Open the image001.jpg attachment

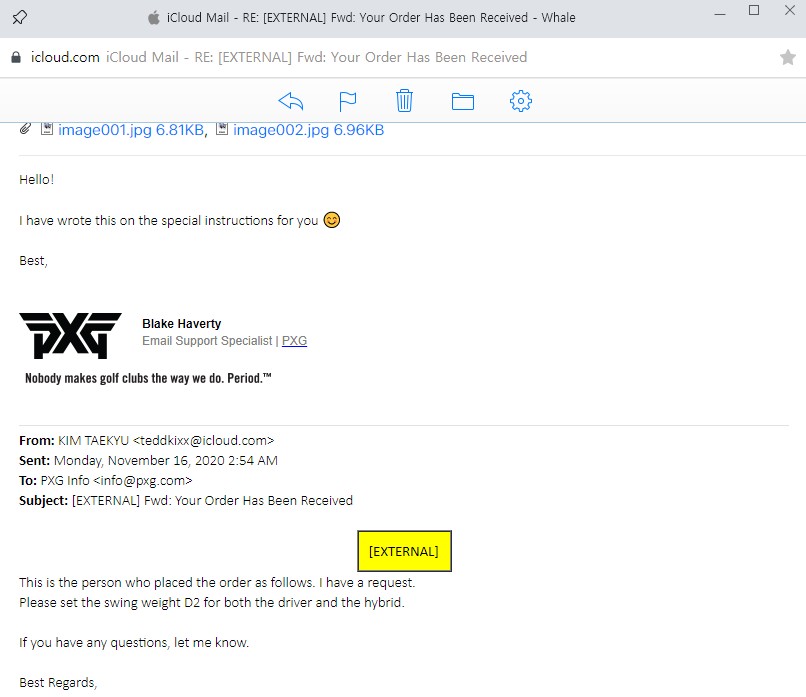pos(130,130)
